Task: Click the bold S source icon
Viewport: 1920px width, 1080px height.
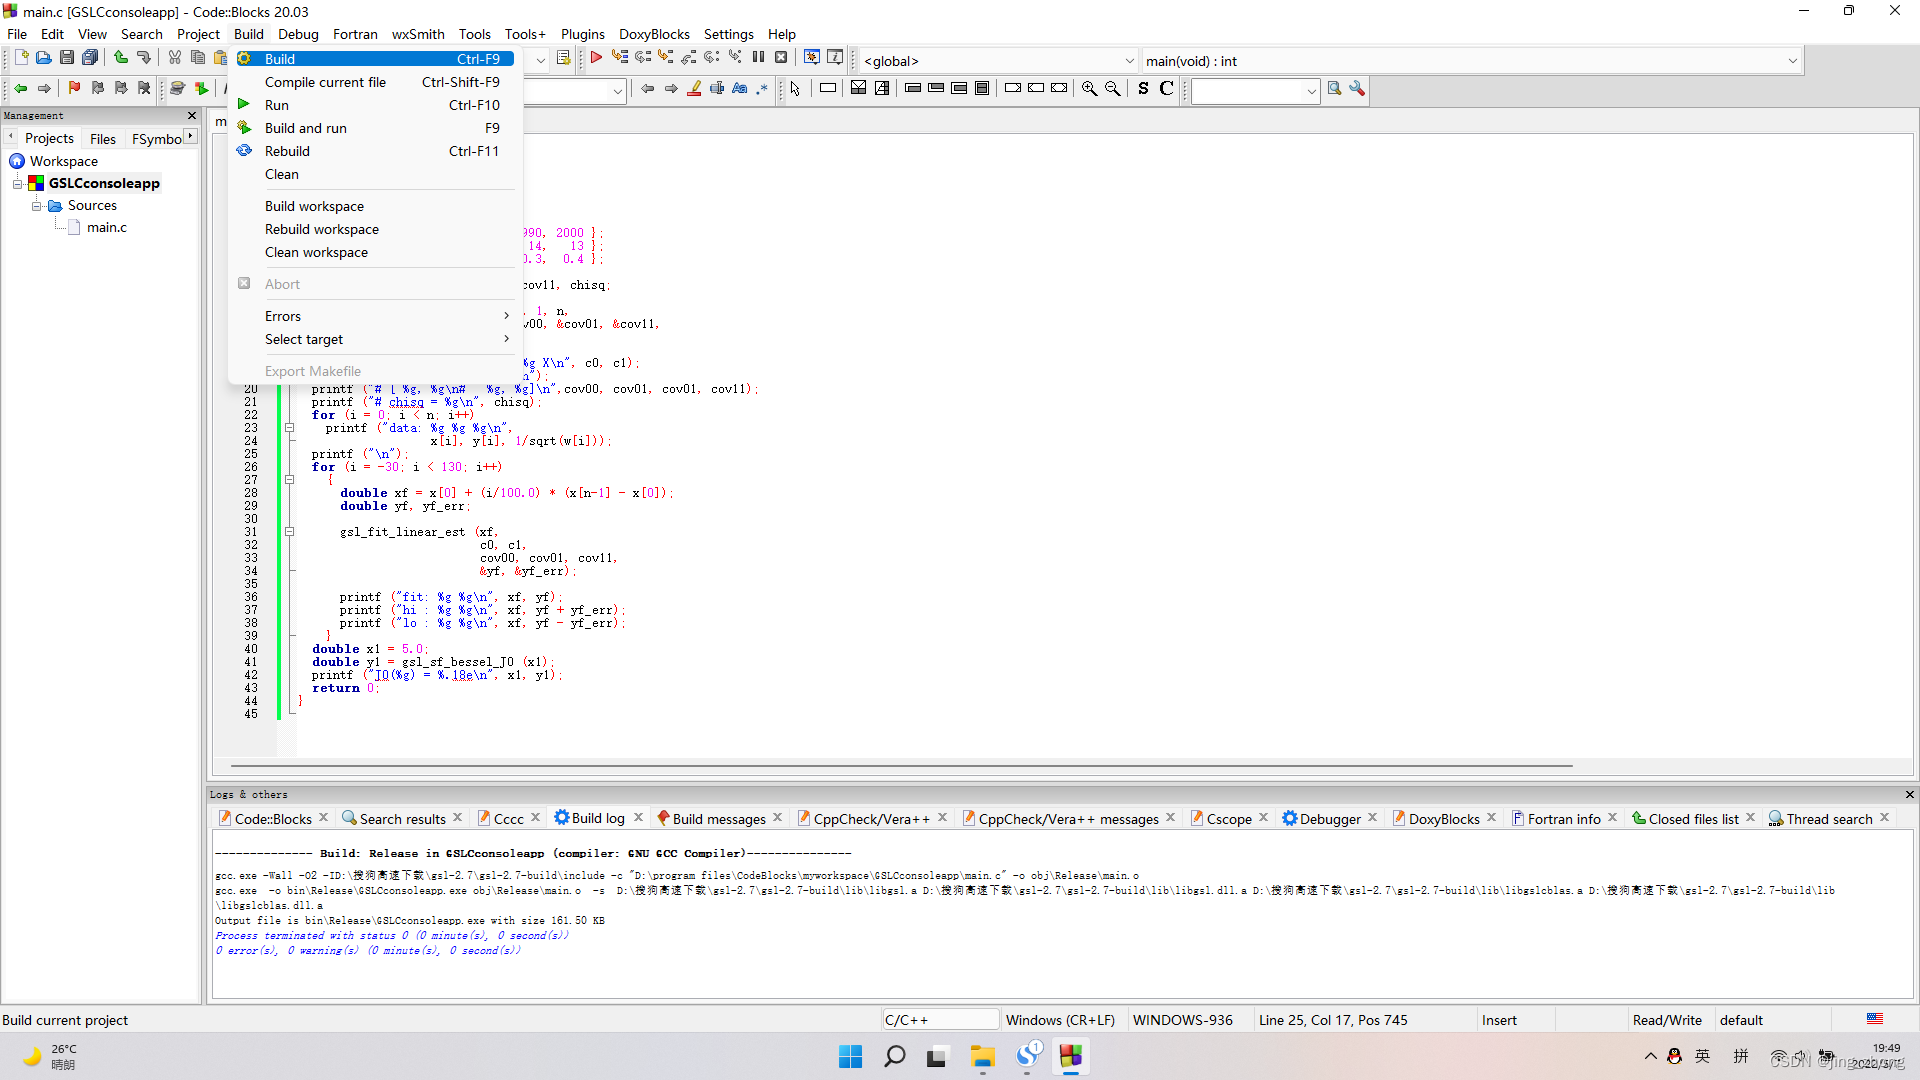Action: click(1143, 89)
